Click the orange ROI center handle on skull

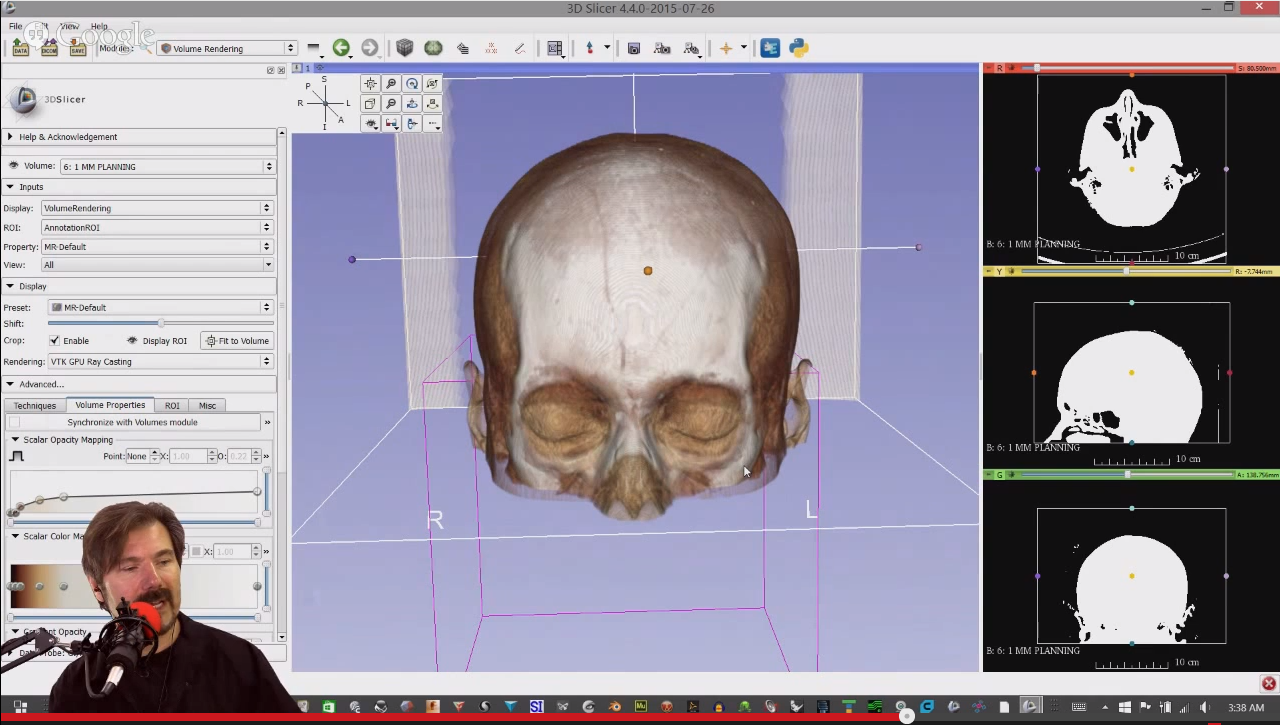click(648, 270)
